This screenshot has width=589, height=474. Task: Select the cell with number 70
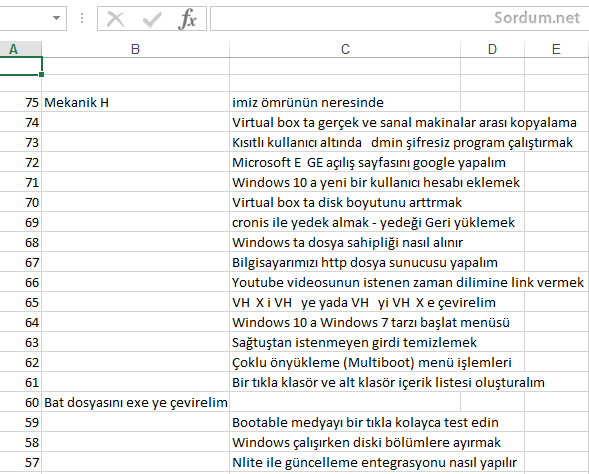click(x=21, y=202)
